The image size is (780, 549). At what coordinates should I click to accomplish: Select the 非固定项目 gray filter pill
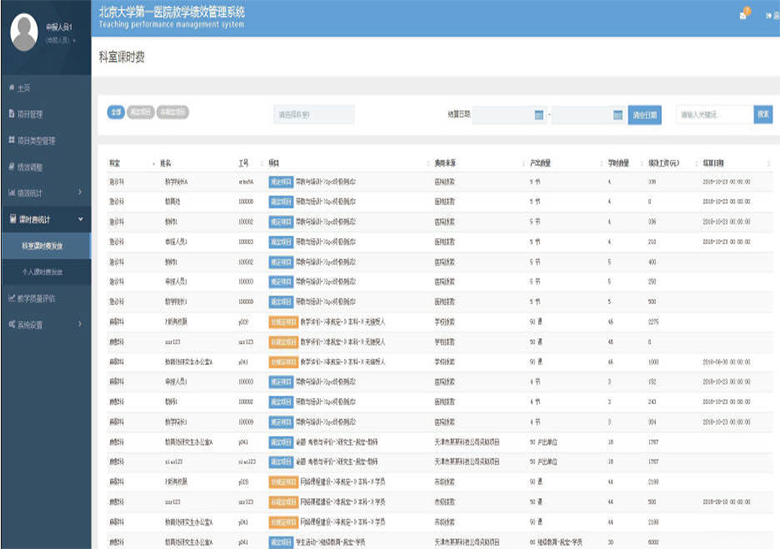pos(172,113)
